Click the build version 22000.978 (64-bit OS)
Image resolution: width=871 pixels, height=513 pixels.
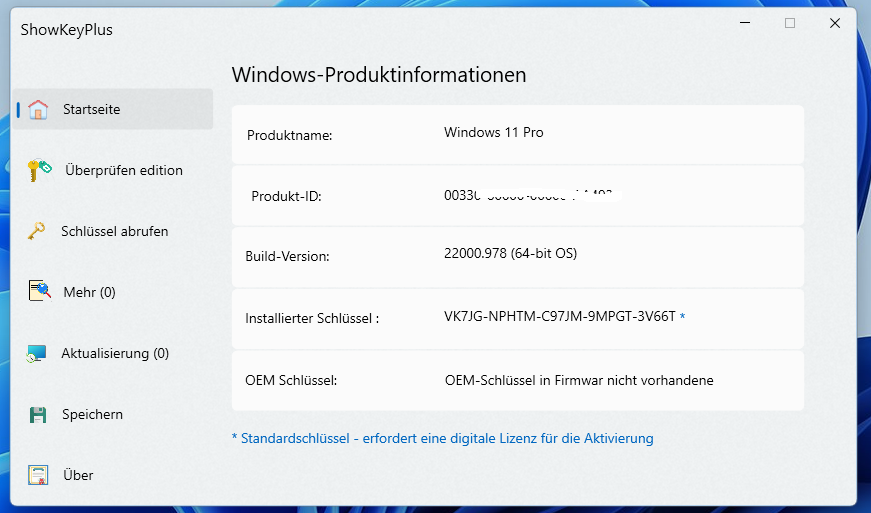coord(510,254)
